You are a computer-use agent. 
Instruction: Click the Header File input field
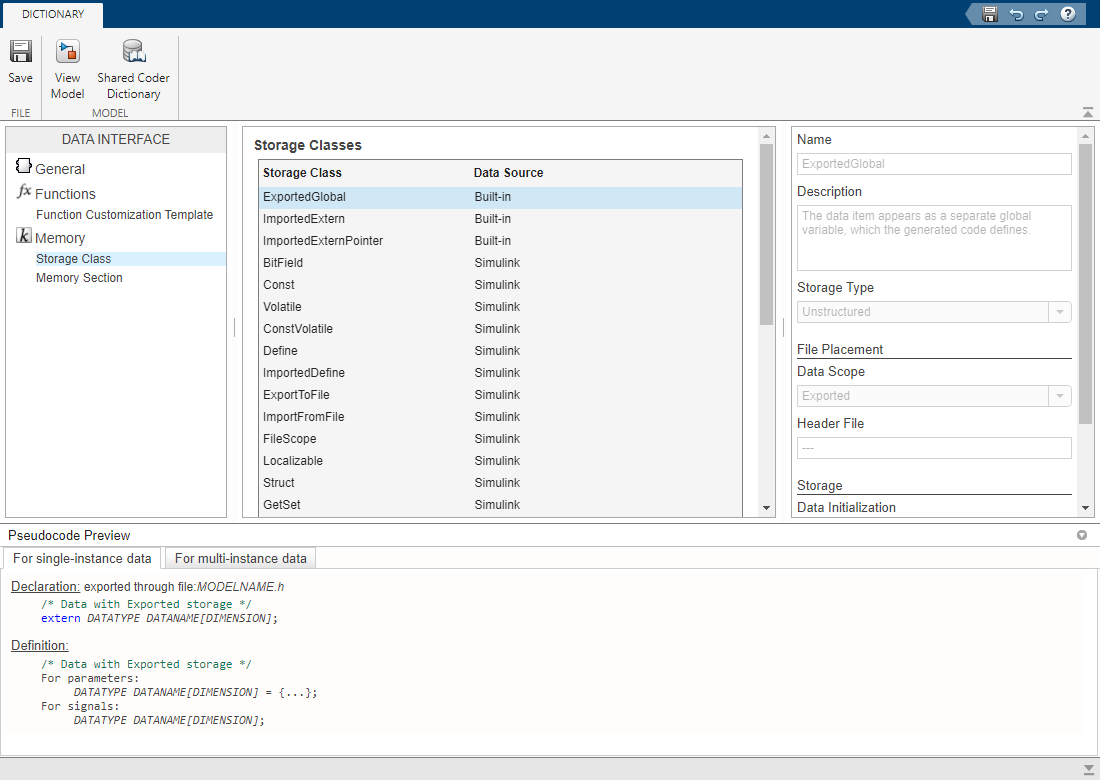(x=933, y=448)
